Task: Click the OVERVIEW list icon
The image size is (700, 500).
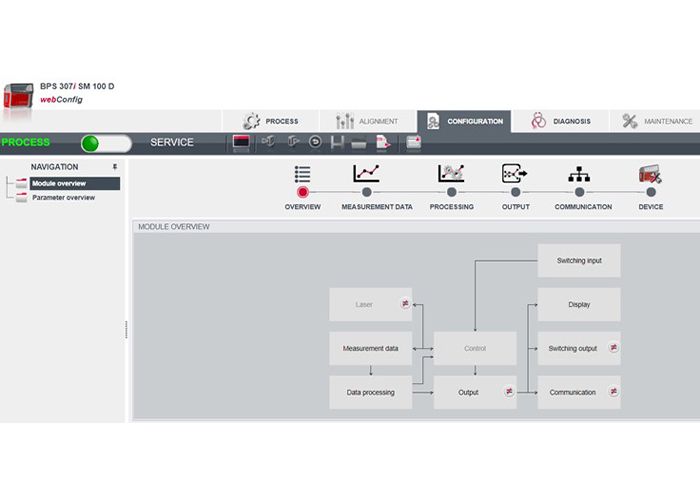Action: click(303, 174)
